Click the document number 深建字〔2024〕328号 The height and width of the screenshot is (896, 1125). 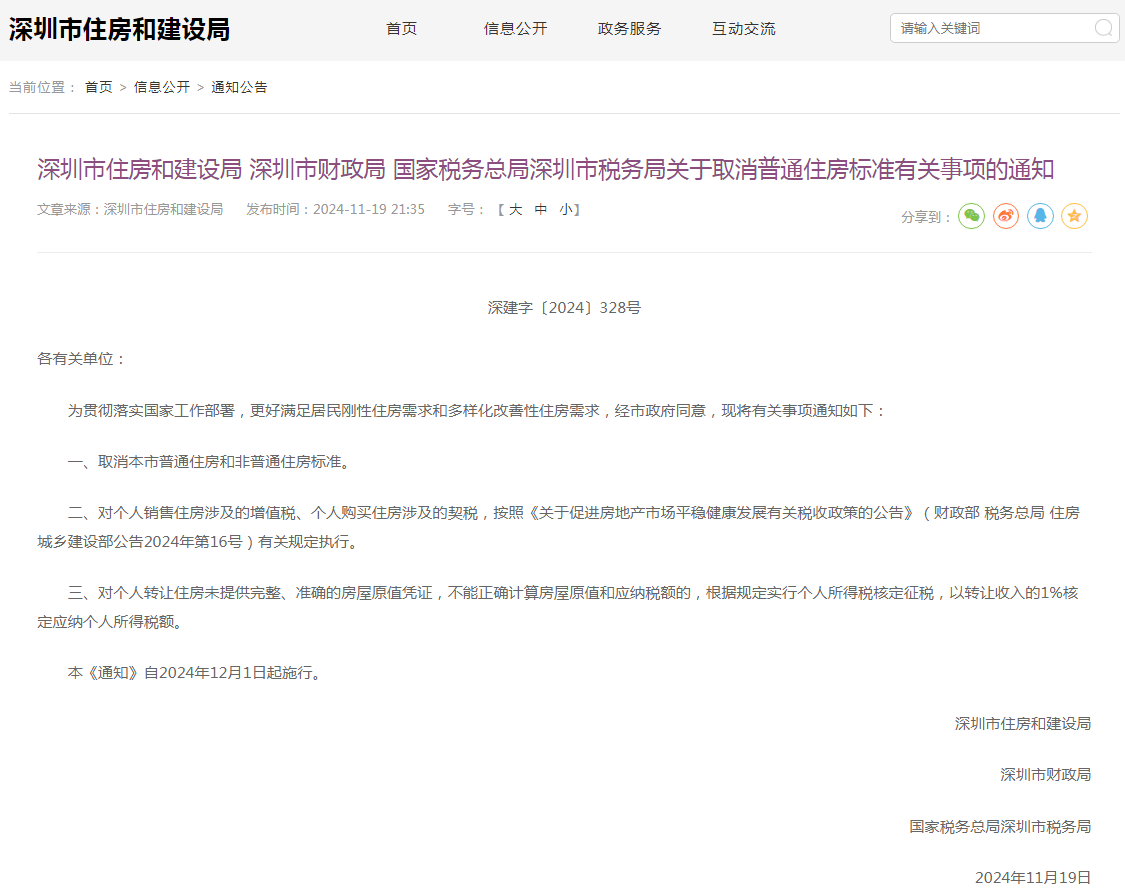[x=564, y=308]
